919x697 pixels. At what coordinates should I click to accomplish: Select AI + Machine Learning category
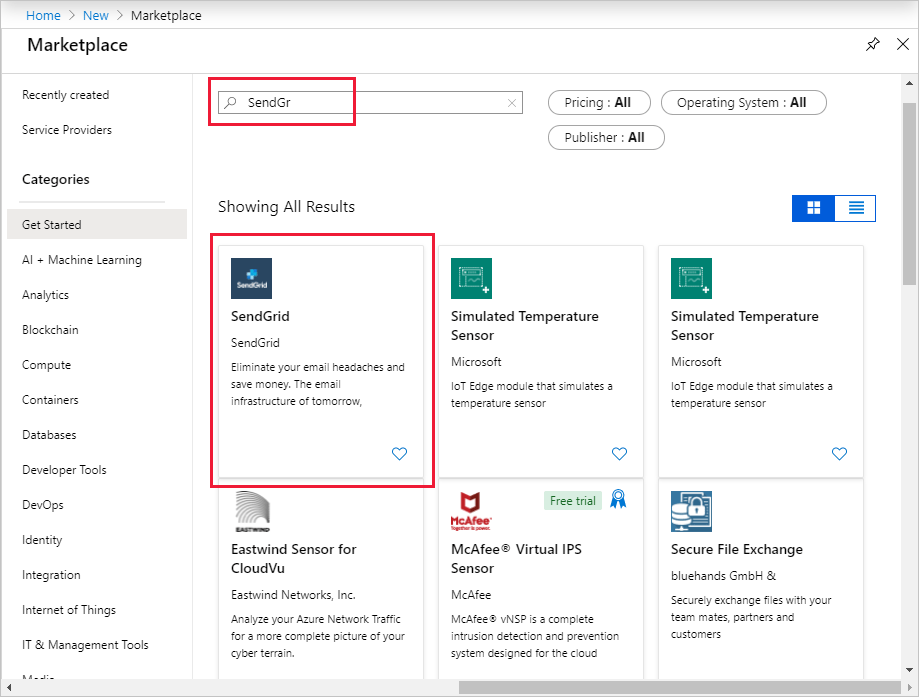click(82, 260)
